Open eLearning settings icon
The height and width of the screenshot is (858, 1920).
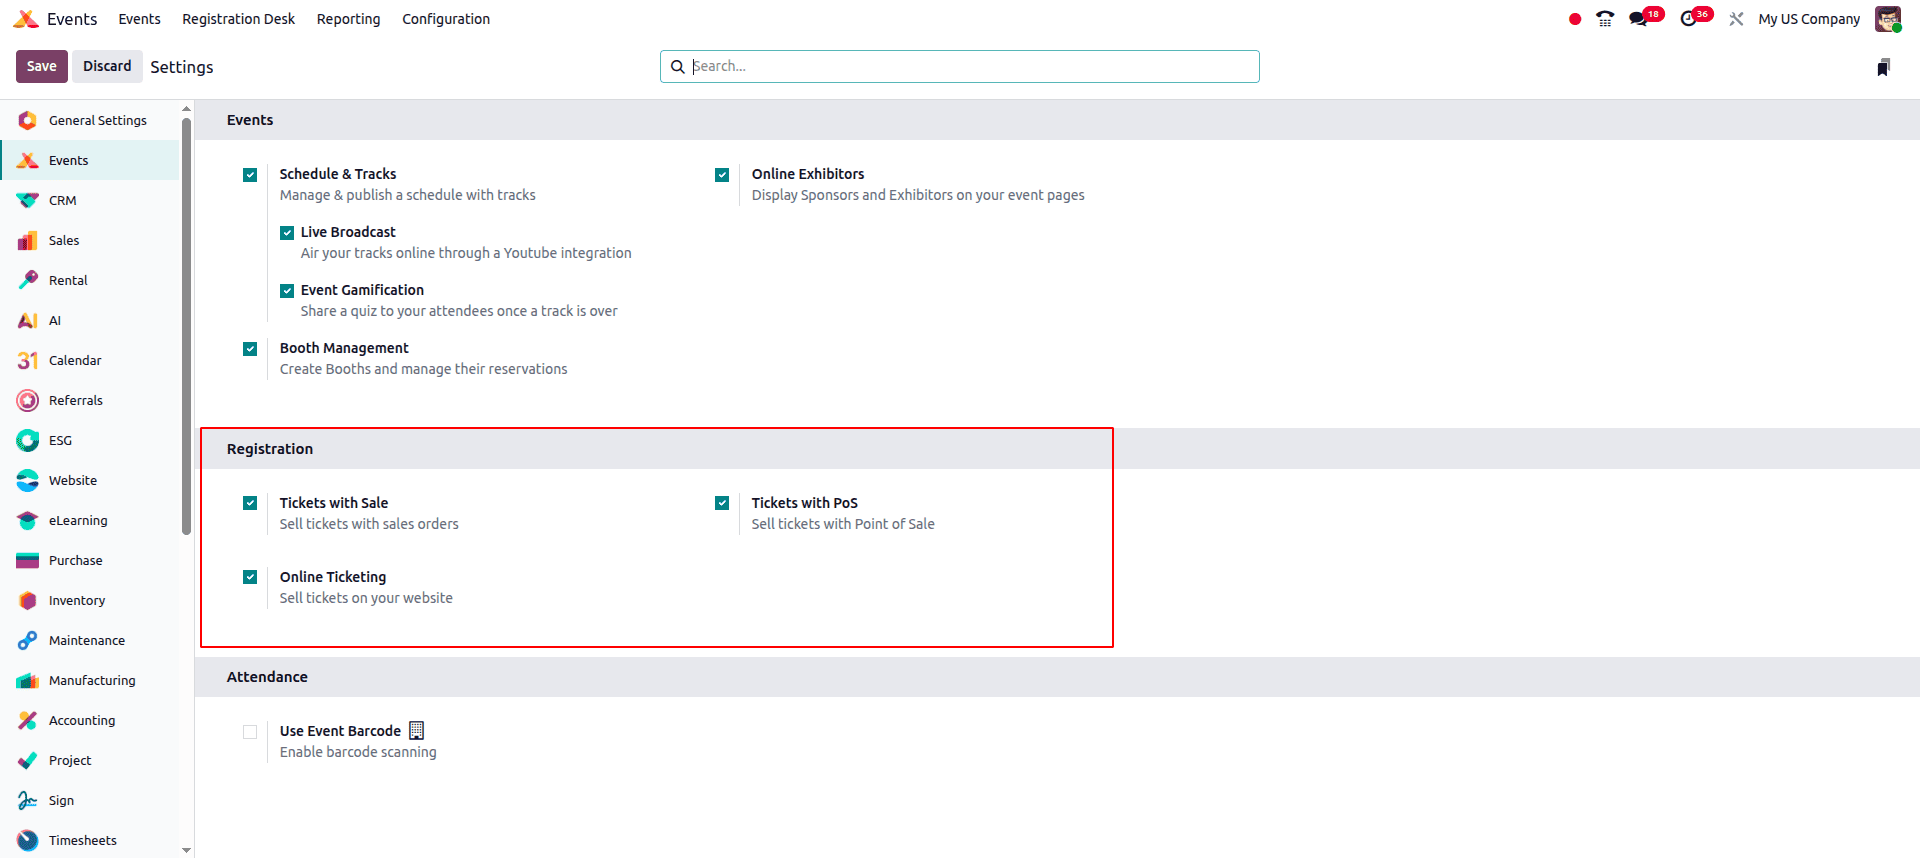coord(28,520)
